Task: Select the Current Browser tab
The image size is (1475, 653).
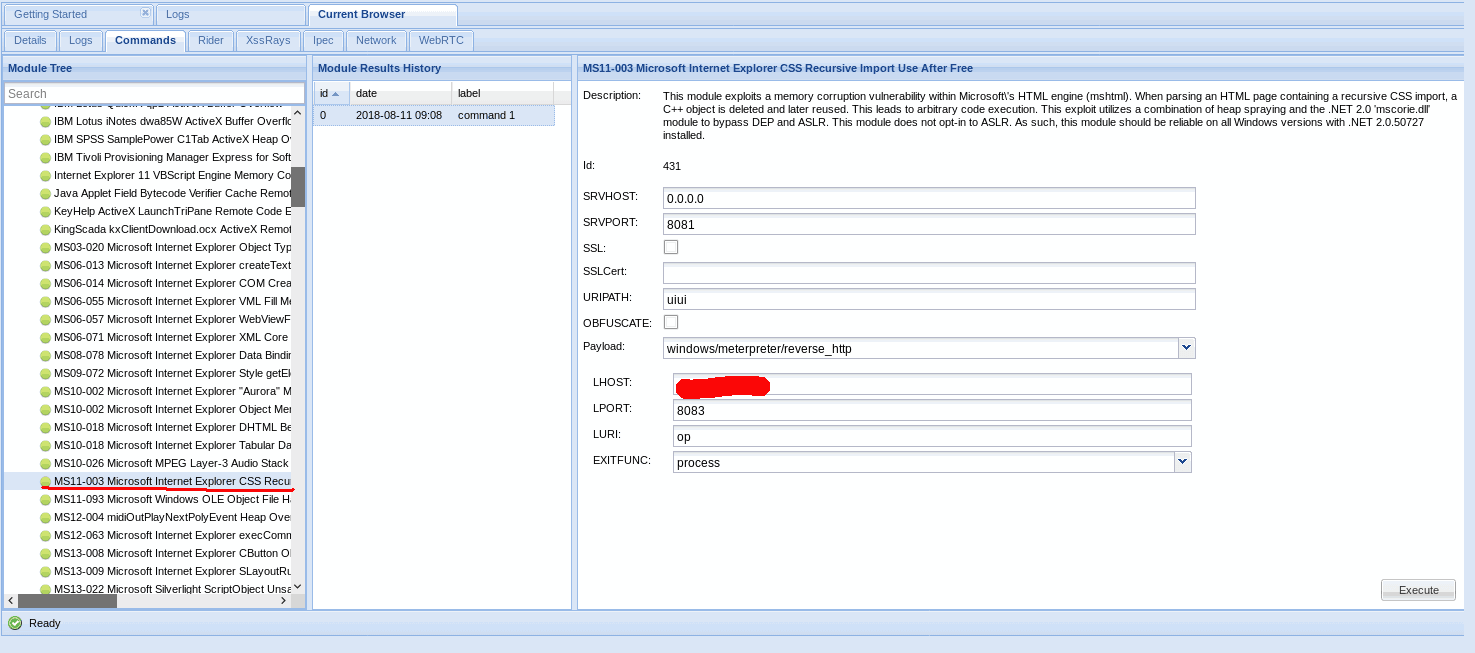Action: tap(383, 15)
